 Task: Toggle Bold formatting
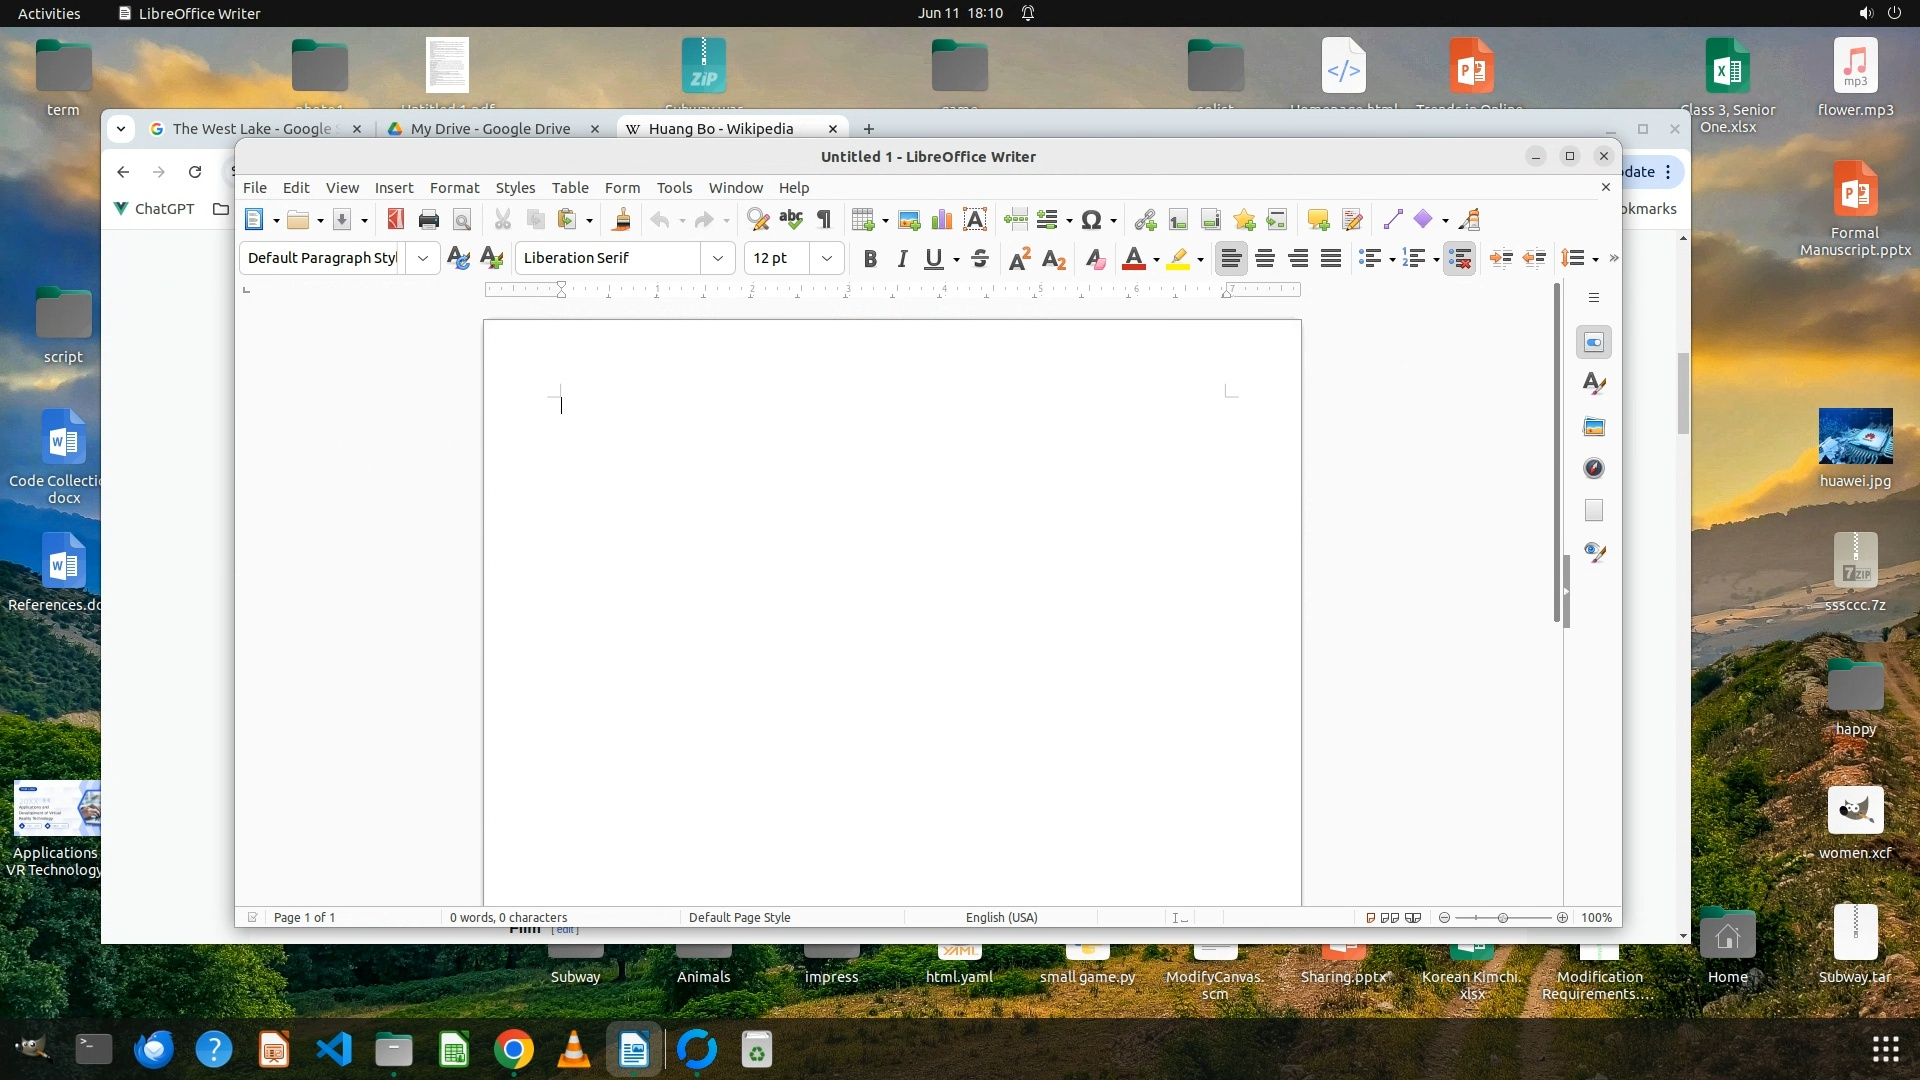[870, 259]
